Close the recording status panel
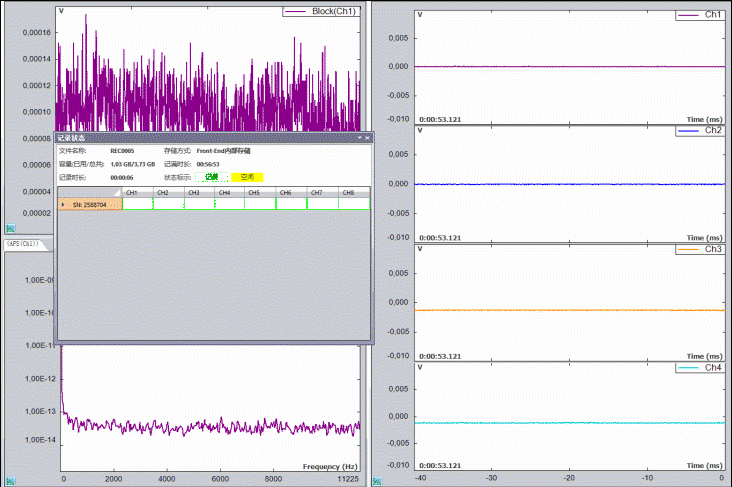Screen dimensions: 732x487 click(x=367, y=137)
